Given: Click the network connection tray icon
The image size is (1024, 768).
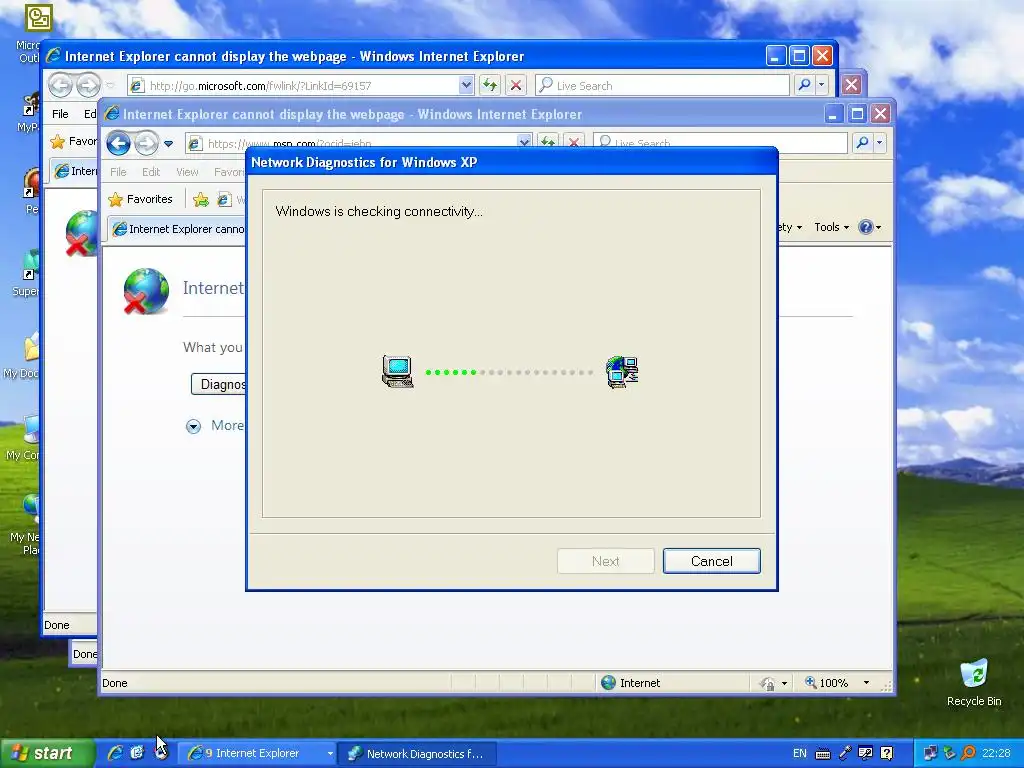Looking at the screenshot, I should click(x=929, y=753).
